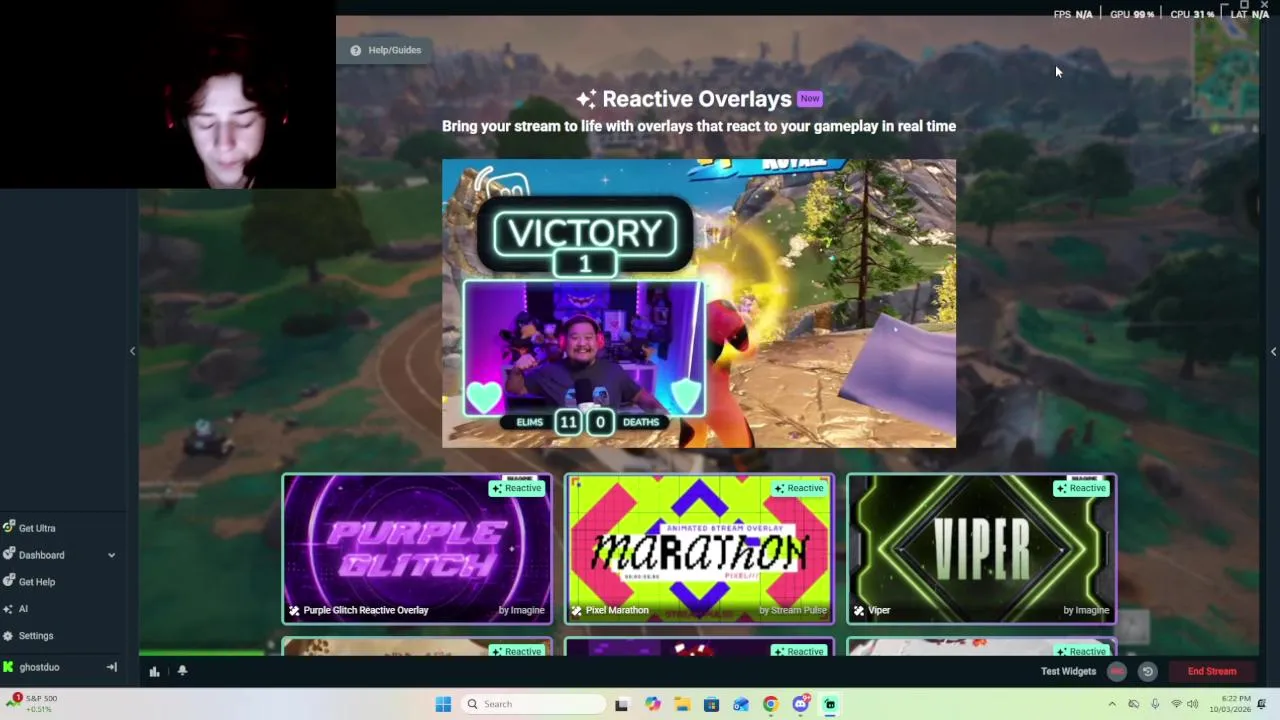Viewport: 1280px width, 720px height.
Task: Open Task View on the taskbar
Action: (x=621, y=704)
